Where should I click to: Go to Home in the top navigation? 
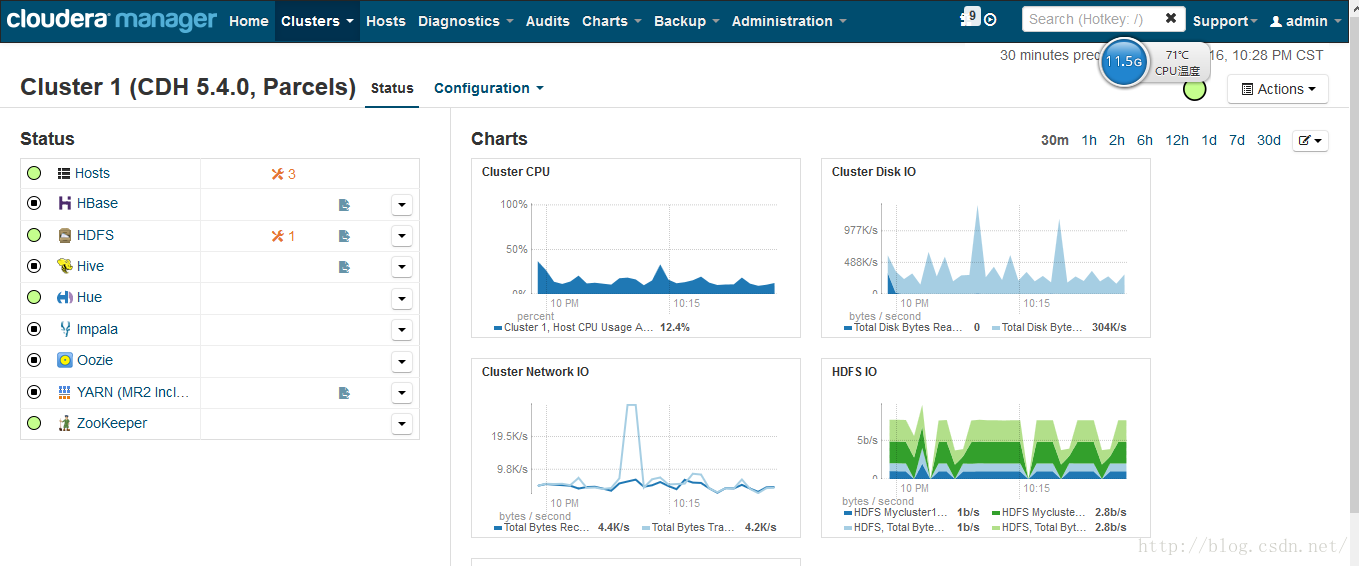[x=249, y=21]
